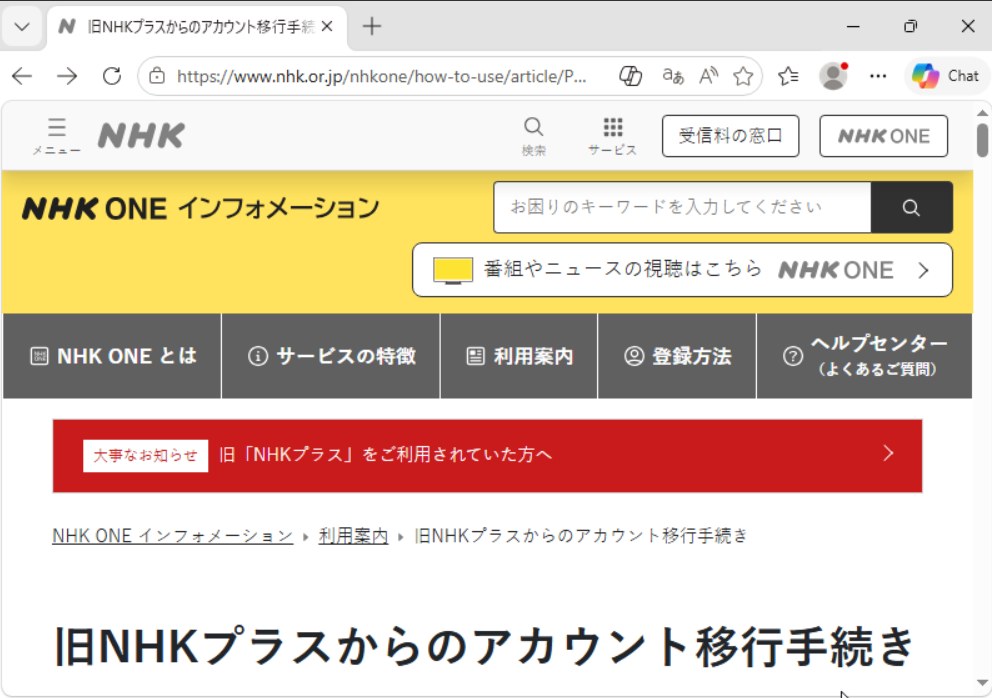The image size is (992, 698).
Task: Open the NHK ONE header button
Action: pos(884,135)
